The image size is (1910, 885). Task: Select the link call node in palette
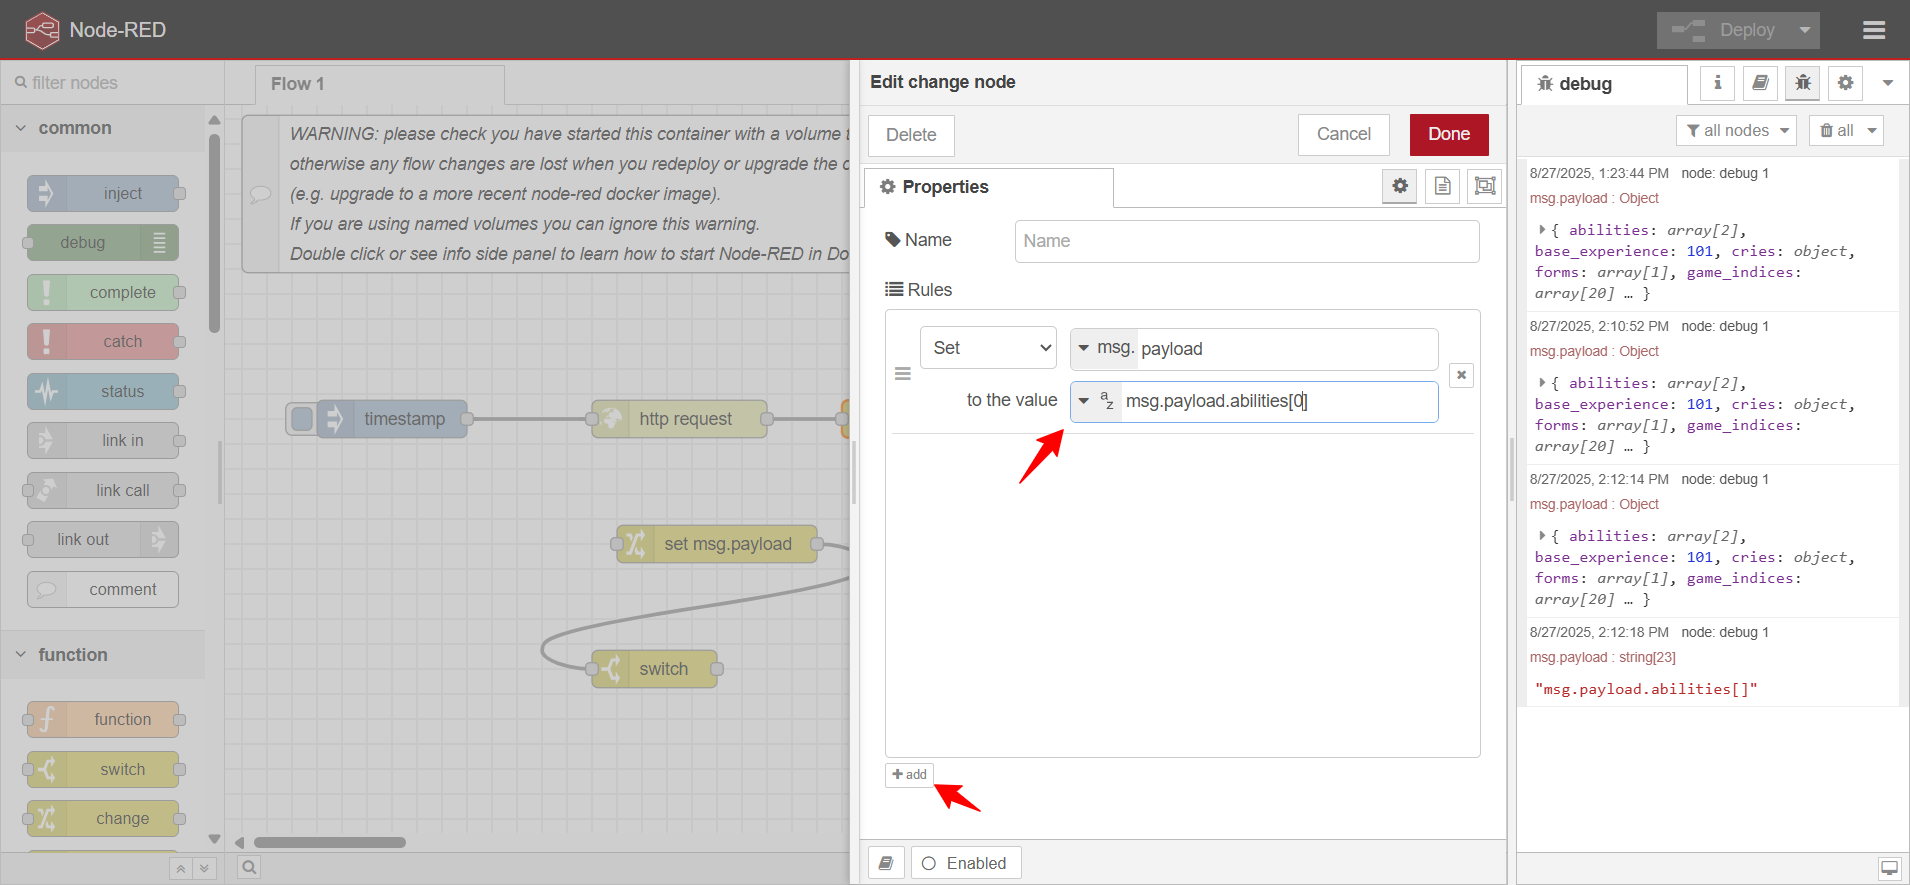104,490
